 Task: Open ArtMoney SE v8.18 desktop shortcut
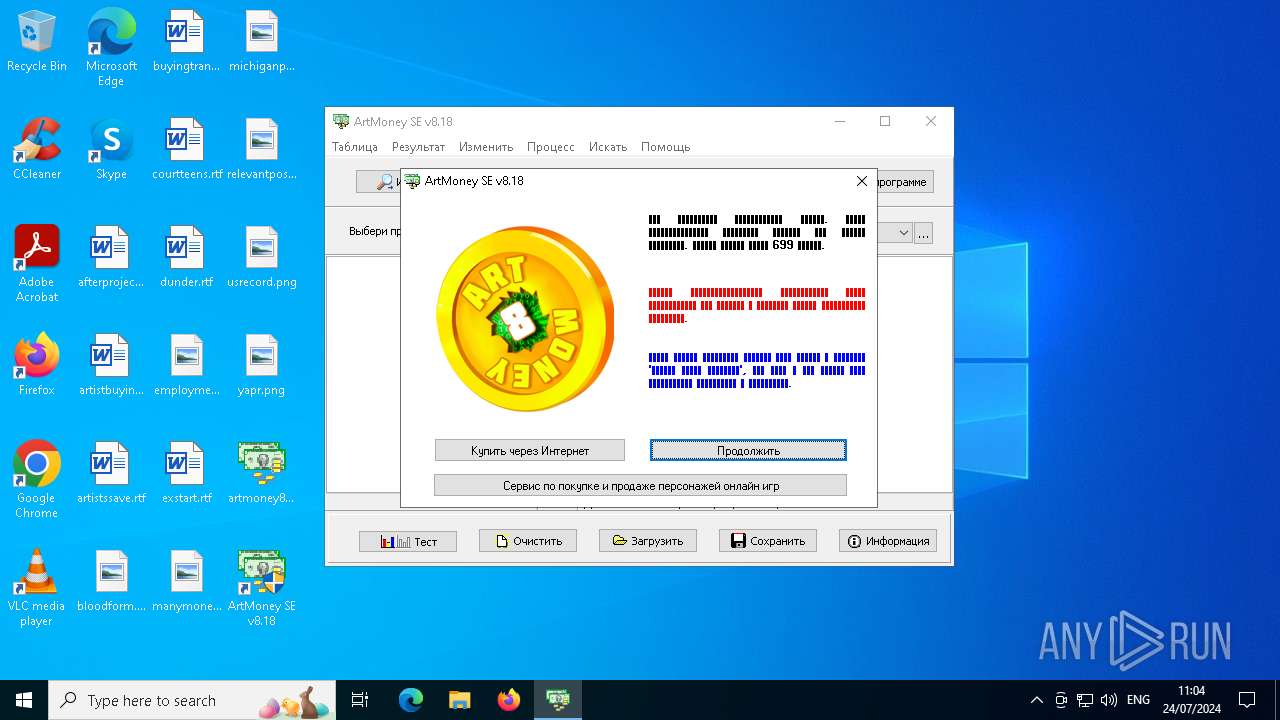tap(262, 588)
